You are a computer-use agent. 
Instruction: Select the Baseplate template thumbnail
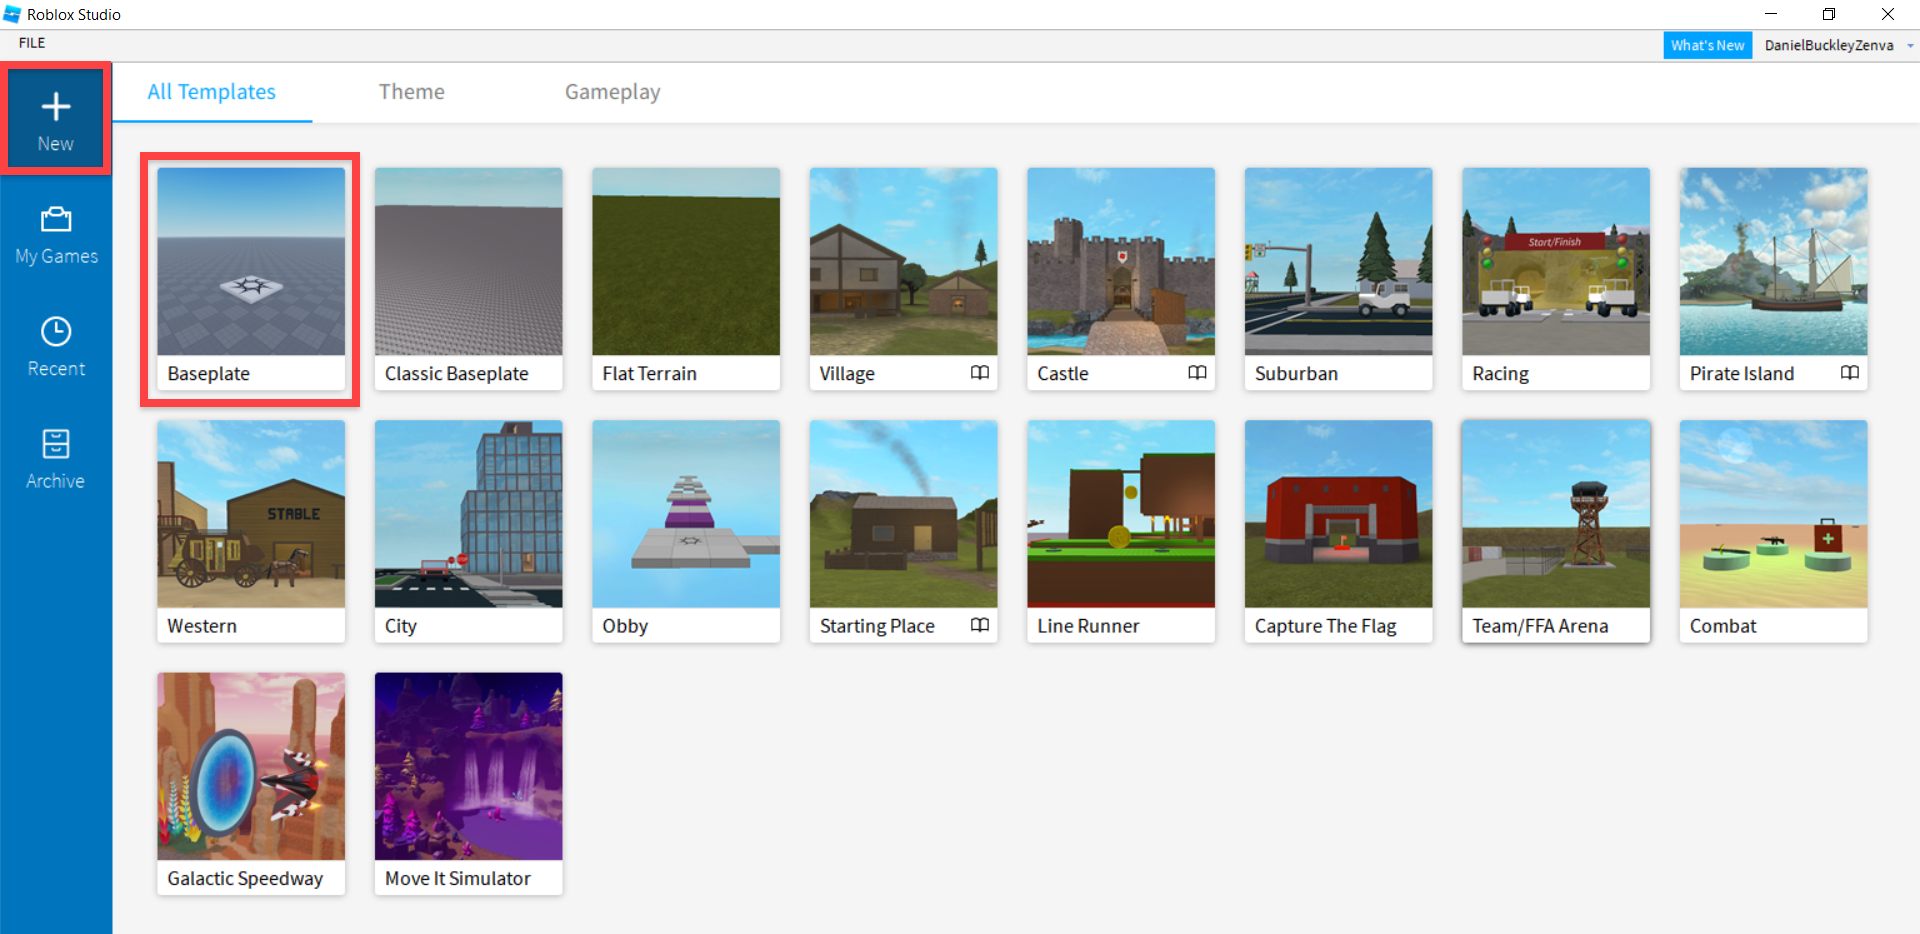tap(251, 262)
